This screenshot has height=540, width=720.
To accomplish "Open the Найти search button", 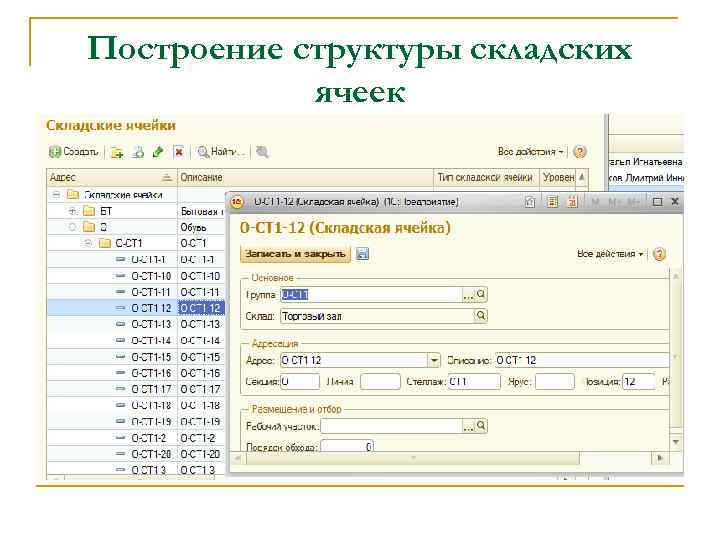I will pyautogui.click(x=221, y=152).
